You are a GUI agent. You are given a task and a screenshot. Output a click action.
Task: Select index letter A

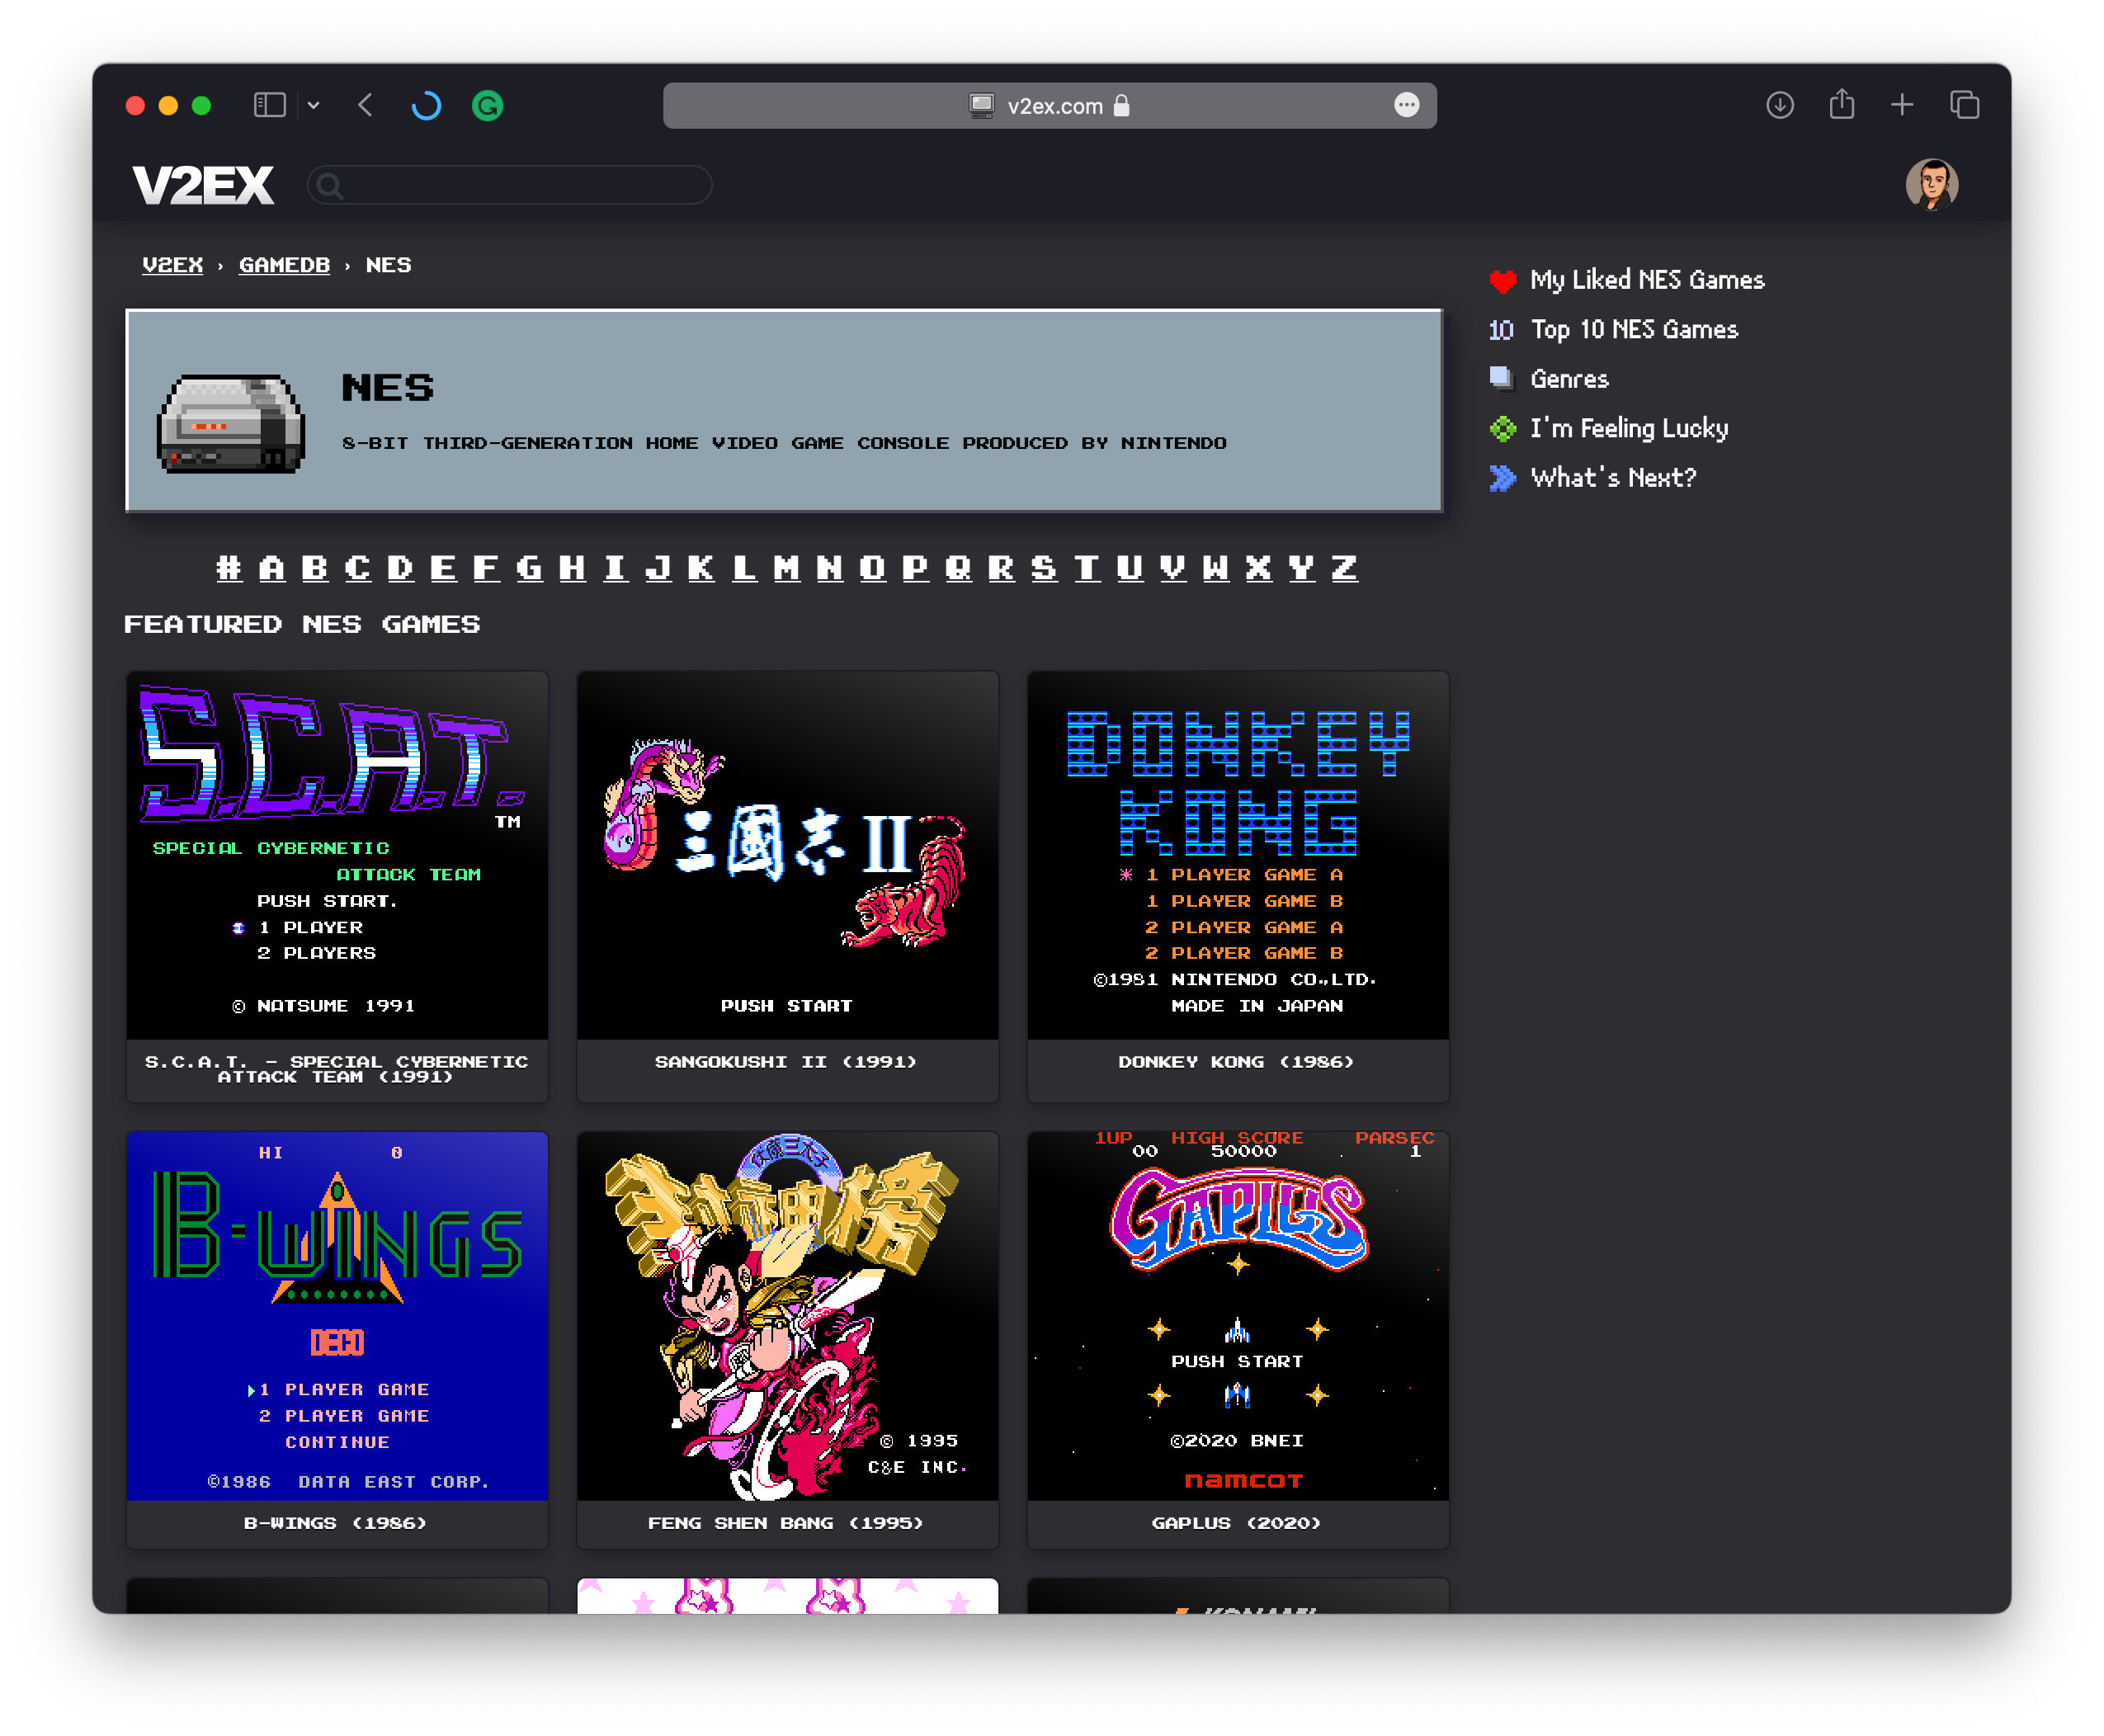272,568
